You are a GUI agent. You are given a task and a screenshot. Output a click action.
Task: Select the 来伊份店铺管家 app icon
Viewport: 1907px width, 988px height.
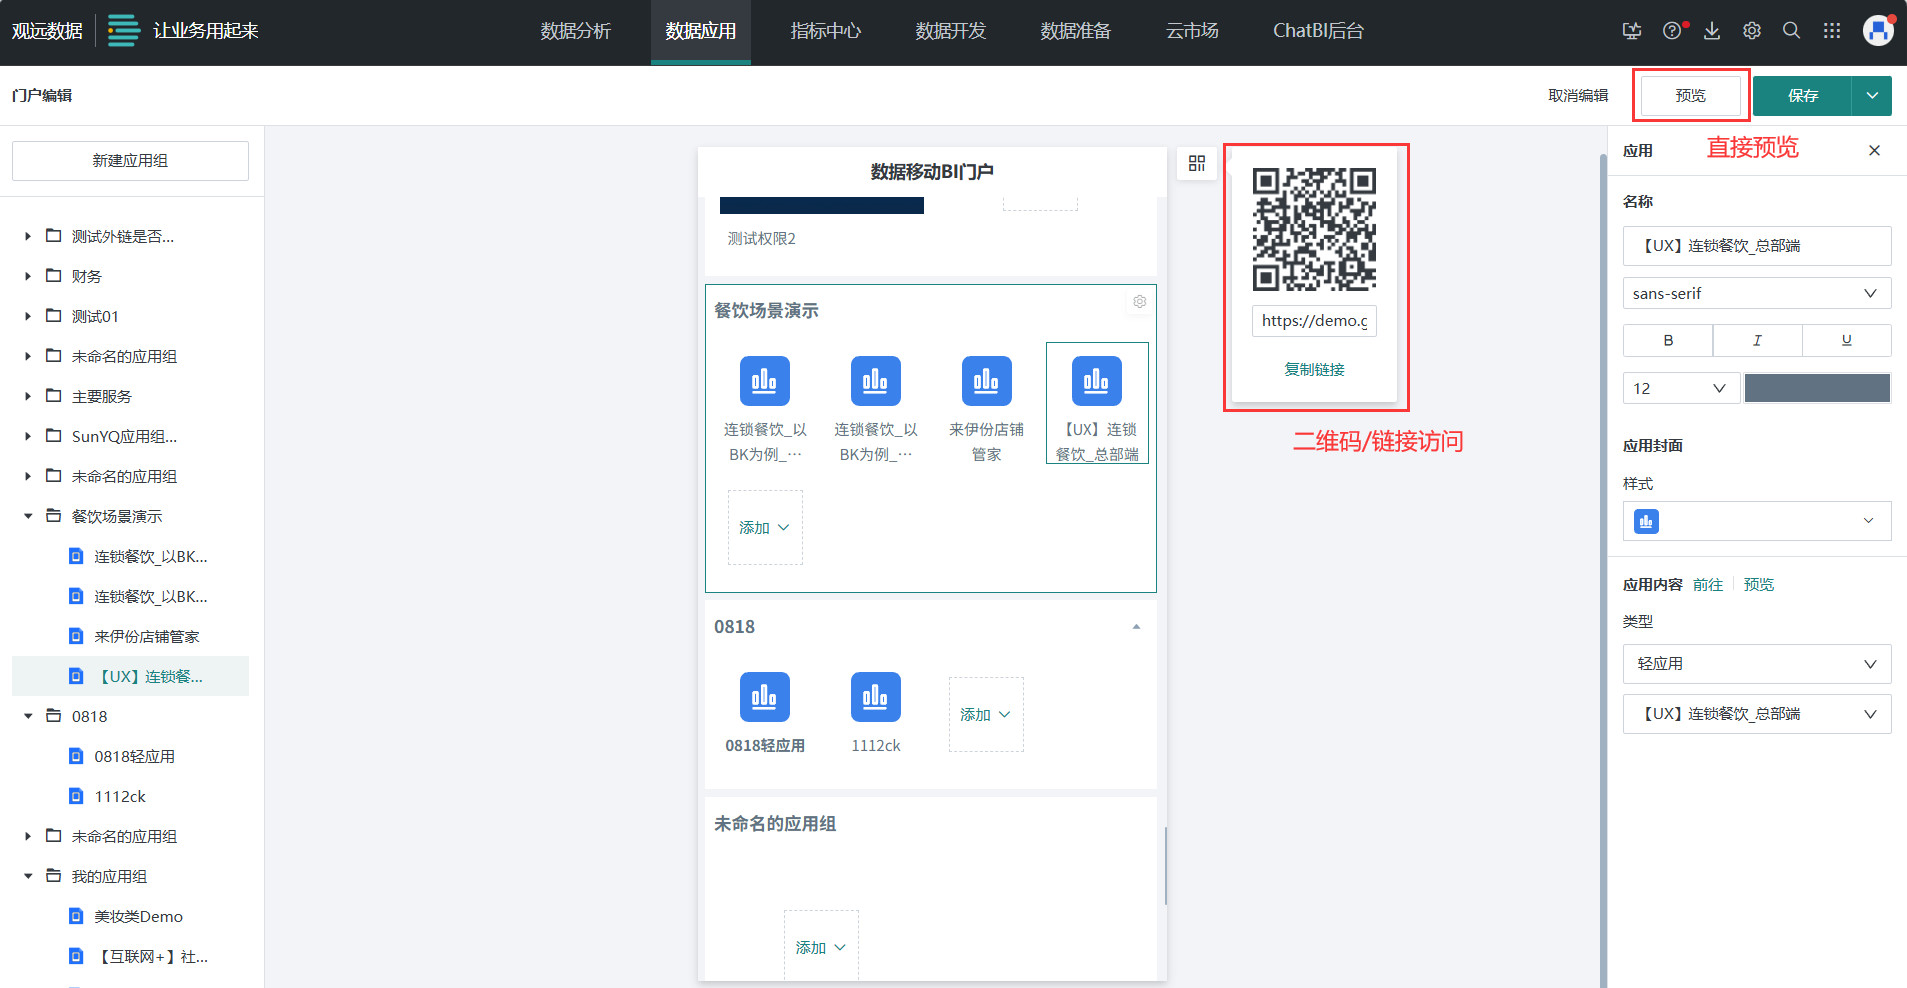tap(986, 381)
